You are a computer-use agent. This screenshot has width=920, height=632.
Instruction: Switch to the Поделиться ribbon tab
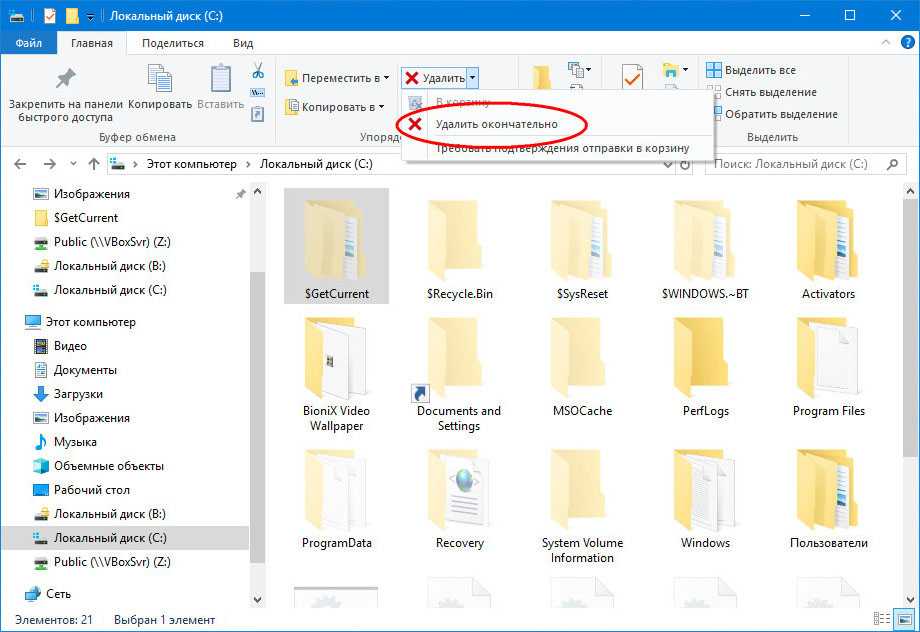172,43
